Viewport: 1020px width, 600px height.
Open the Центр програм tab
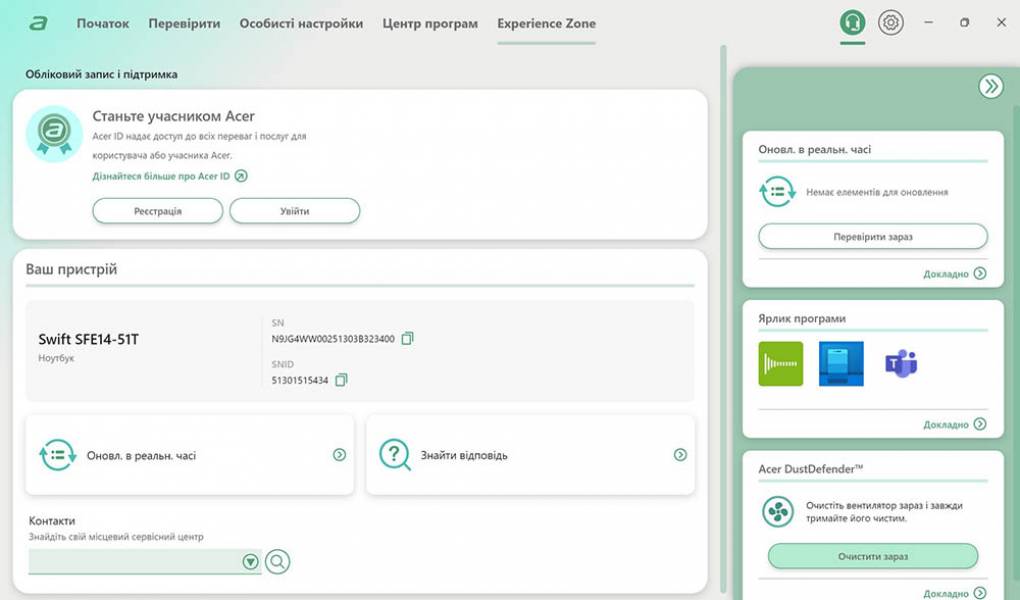tap(430, 24)
